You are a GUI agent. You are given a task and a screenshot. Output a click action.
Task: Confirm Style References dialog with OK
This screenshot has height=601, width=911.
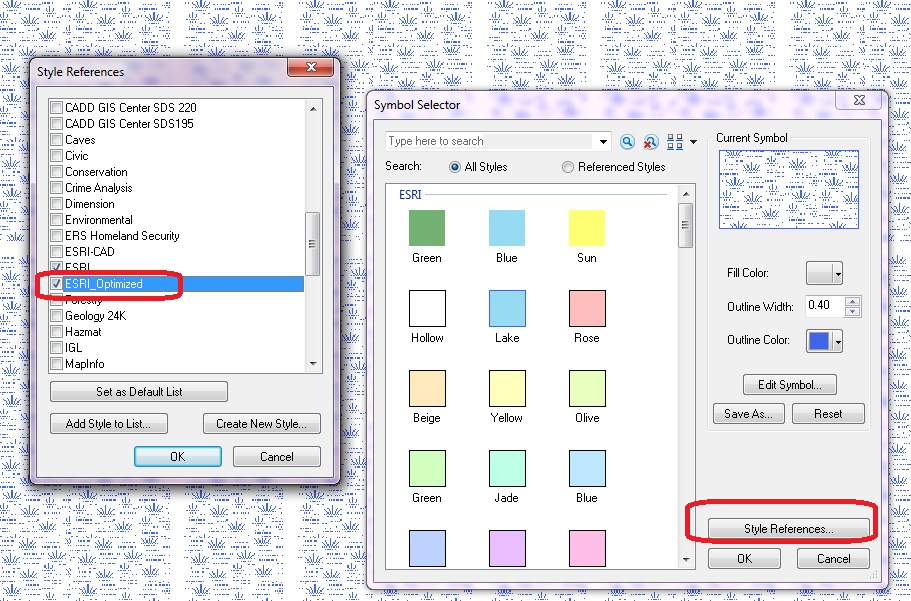click(178, 456)
